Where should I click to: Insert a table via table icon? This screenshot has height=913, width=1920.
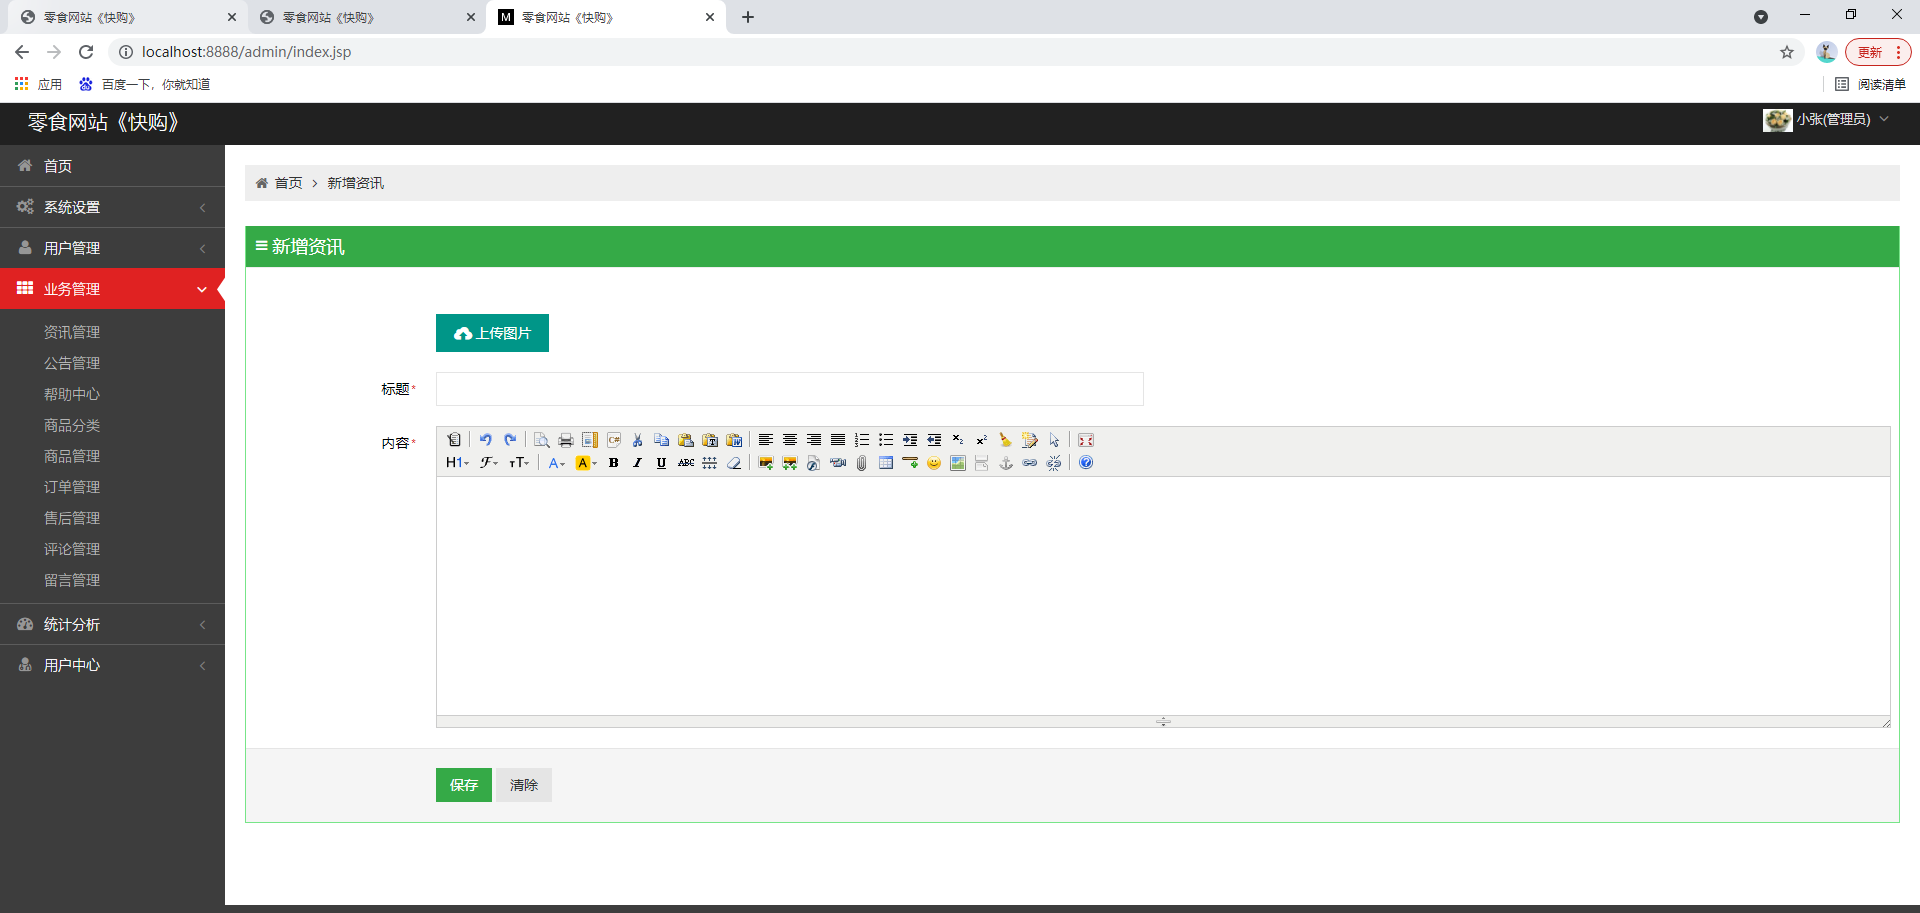click(885, 463)
